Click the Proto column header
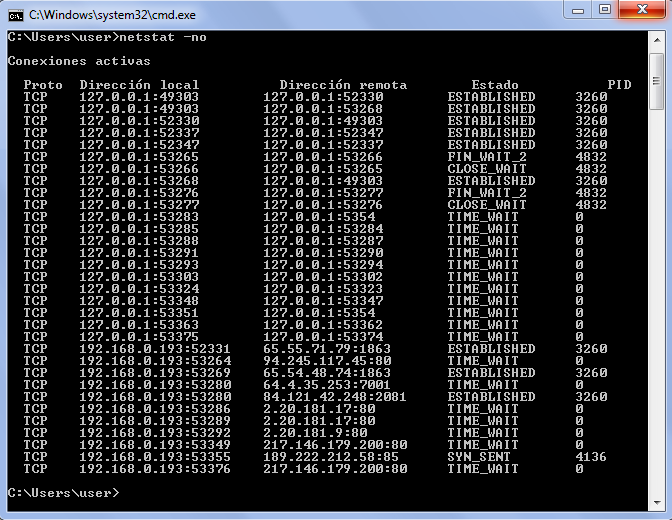This screenshot has width=672, height=520. [43, 85]
